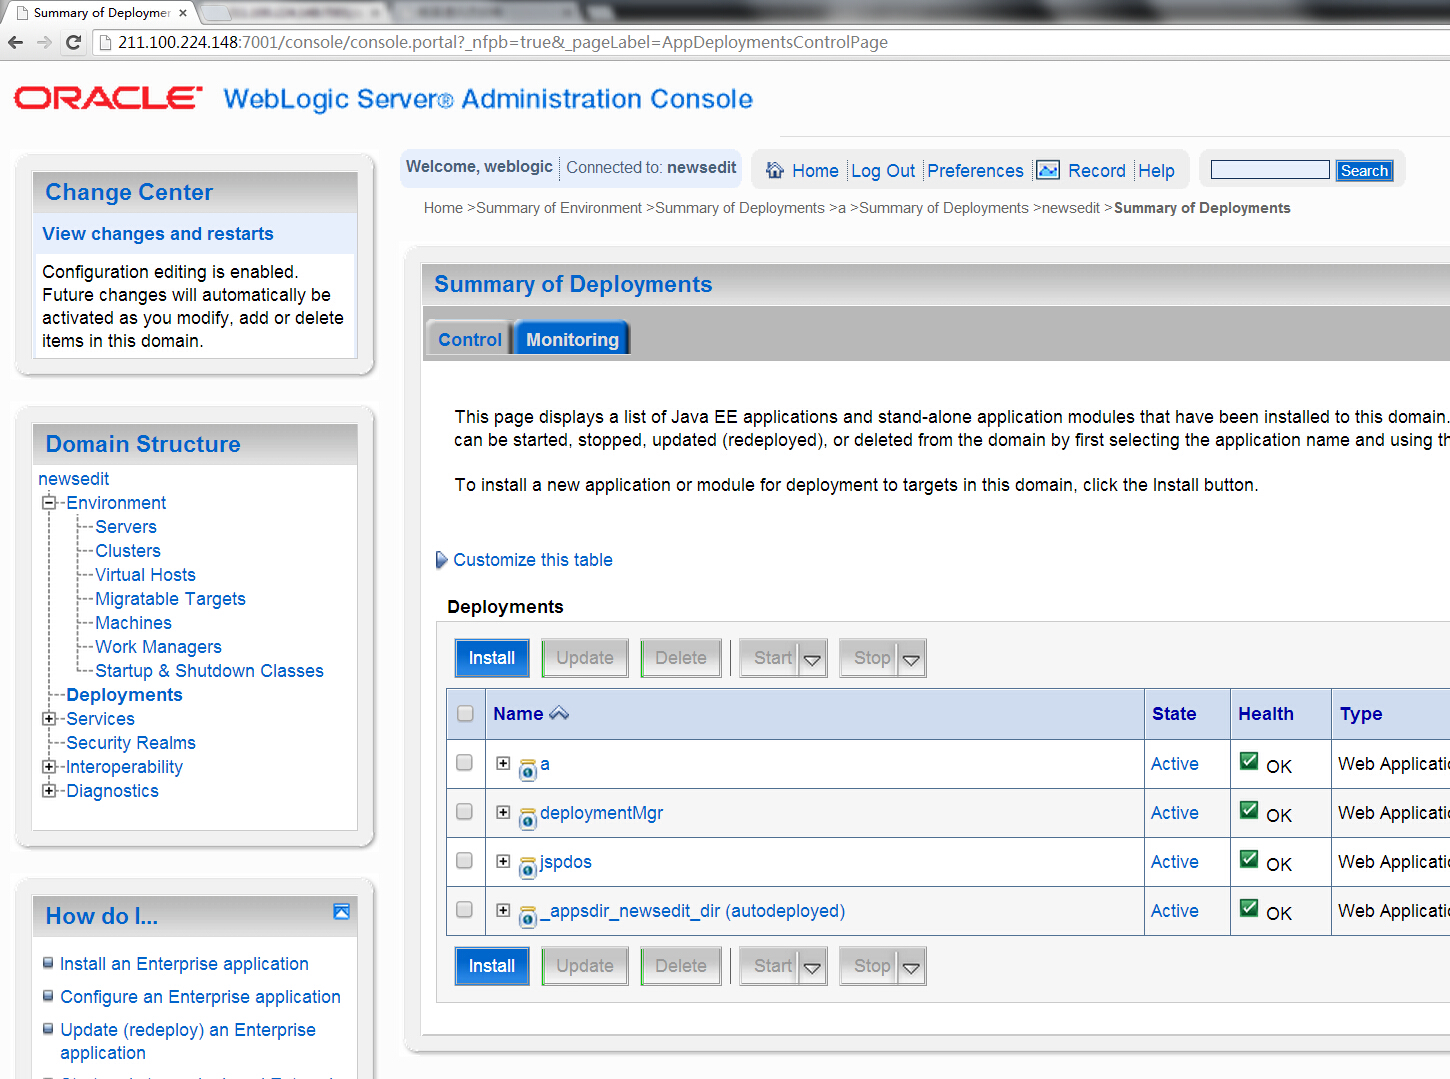Click the Home house icon
This screenshot has width=1450, height=1079.
pyautogui.click(x=775, y=170)
